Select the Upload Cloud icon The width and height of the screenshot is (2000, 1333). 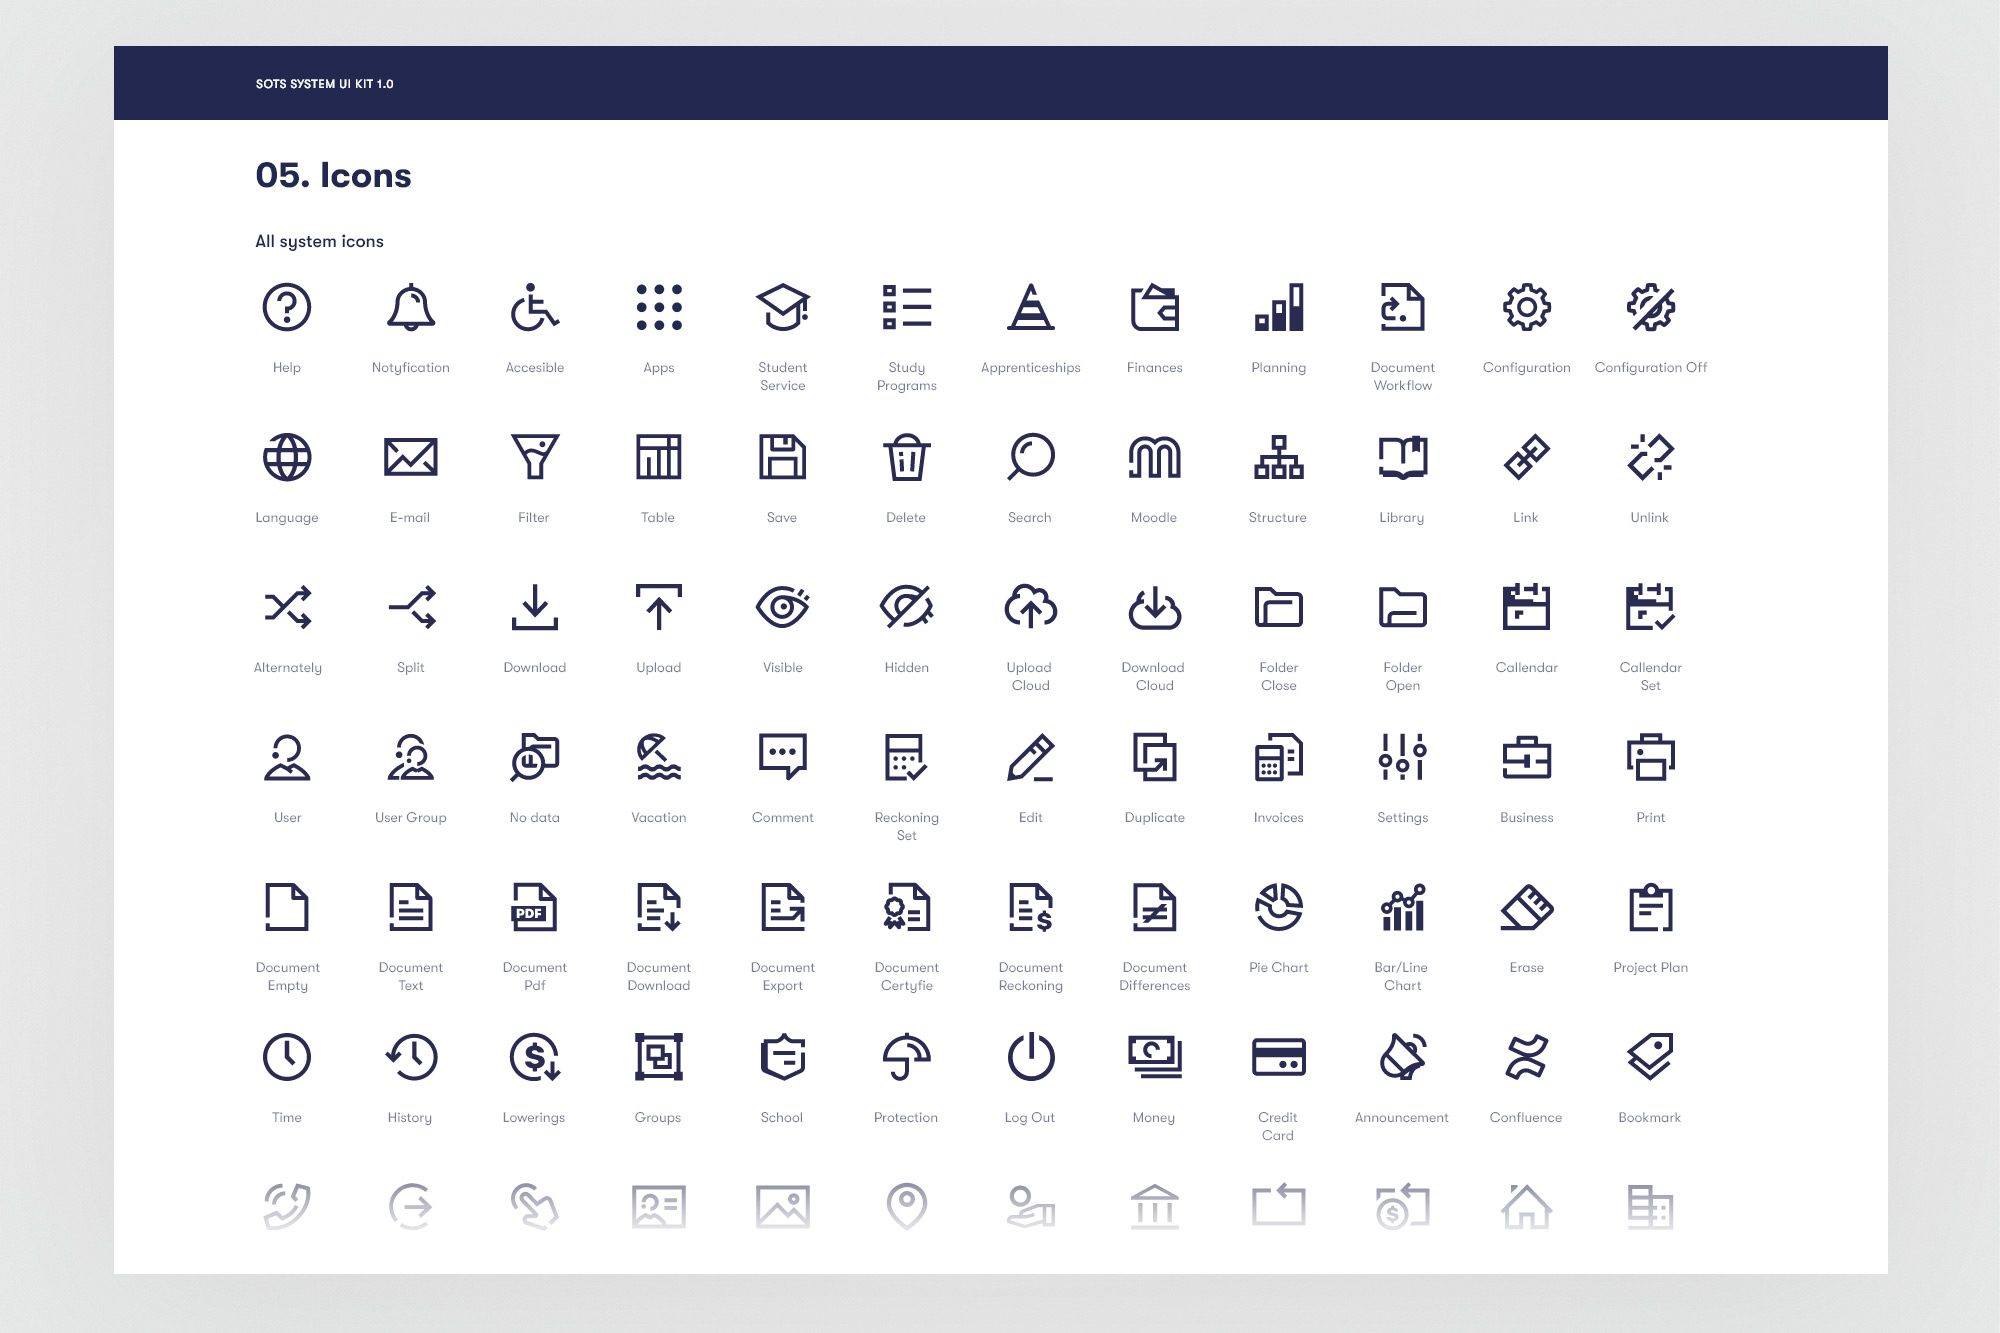(x=1030, y=607)
